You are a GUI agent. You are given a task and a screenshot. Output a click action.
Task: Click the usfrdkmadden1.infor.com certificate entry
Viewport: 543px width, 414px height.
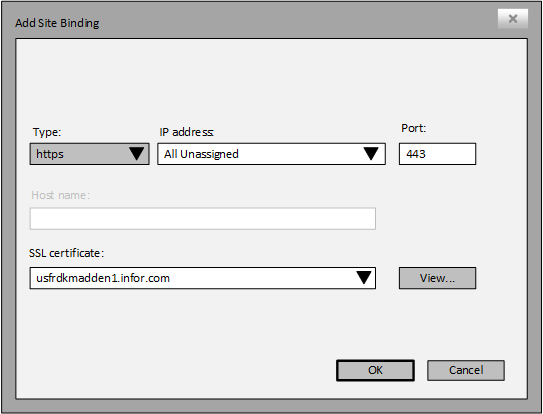103,278
